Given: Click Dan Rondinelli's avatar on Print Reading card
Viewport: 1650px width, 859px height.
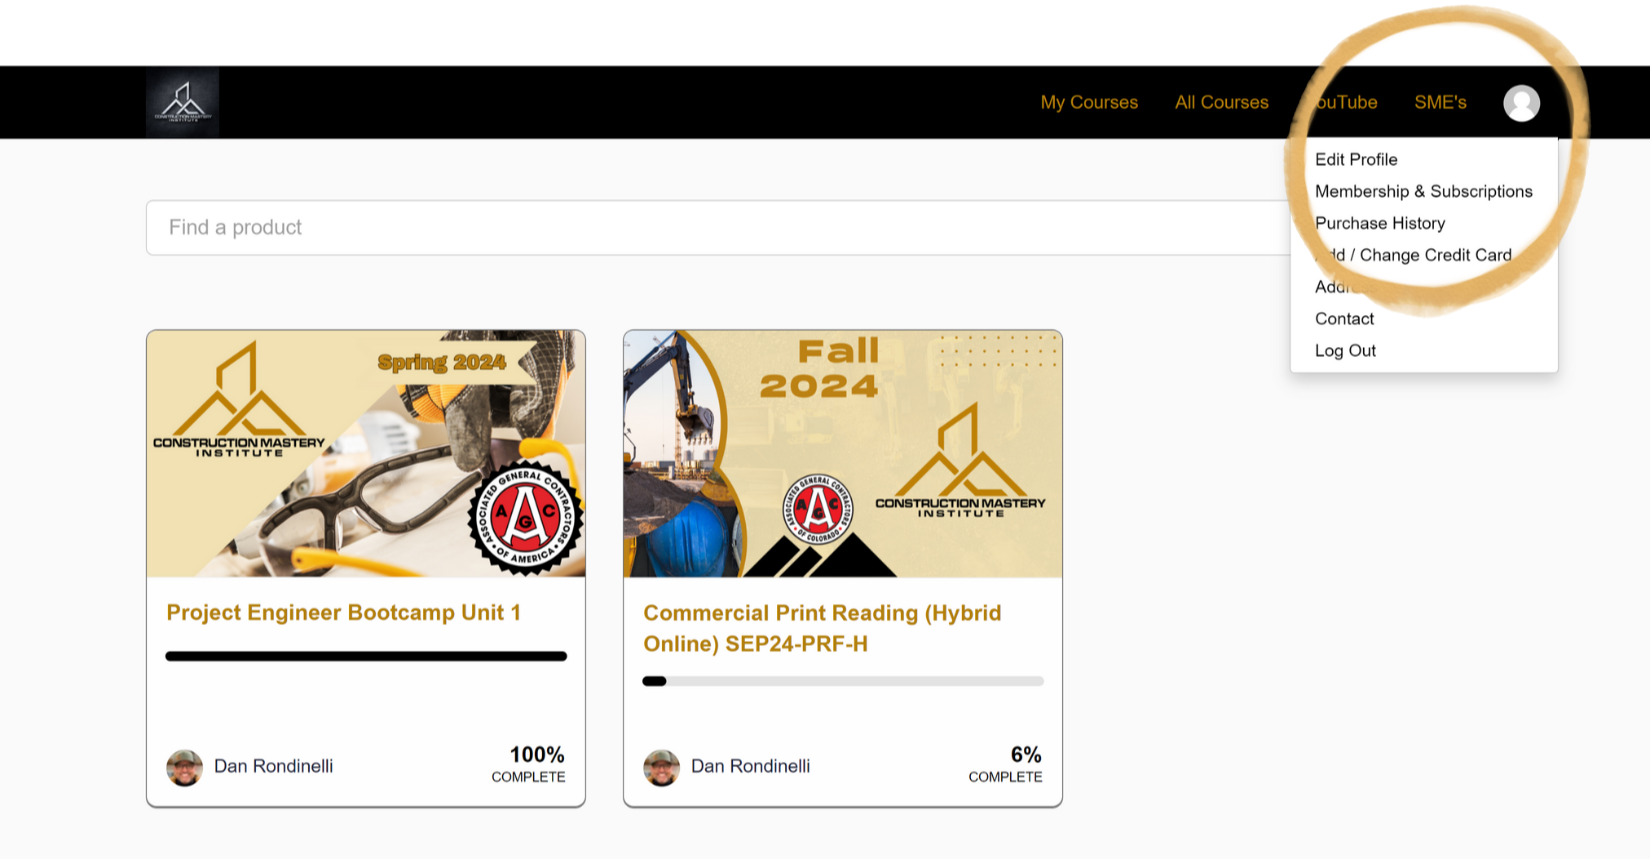Looking at the screenshot, I should [661, 768].
